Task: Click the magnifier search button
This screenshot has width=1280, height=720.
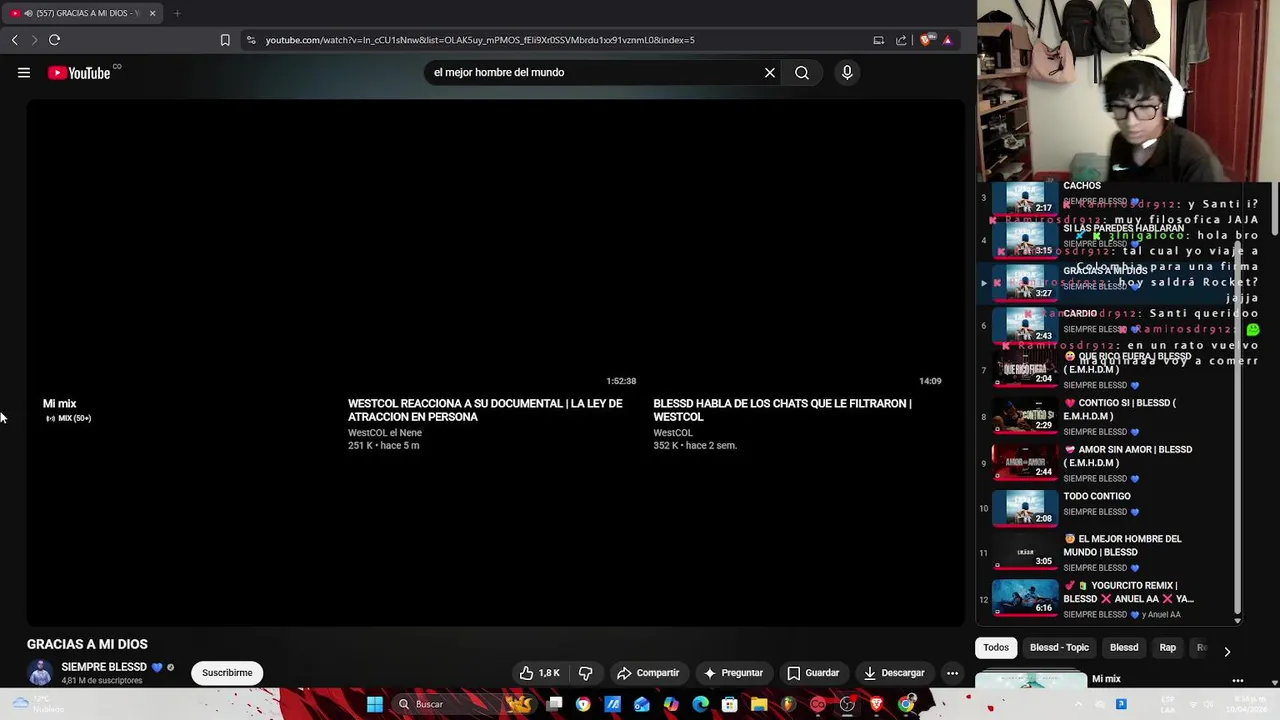Action: coord(802,72)
